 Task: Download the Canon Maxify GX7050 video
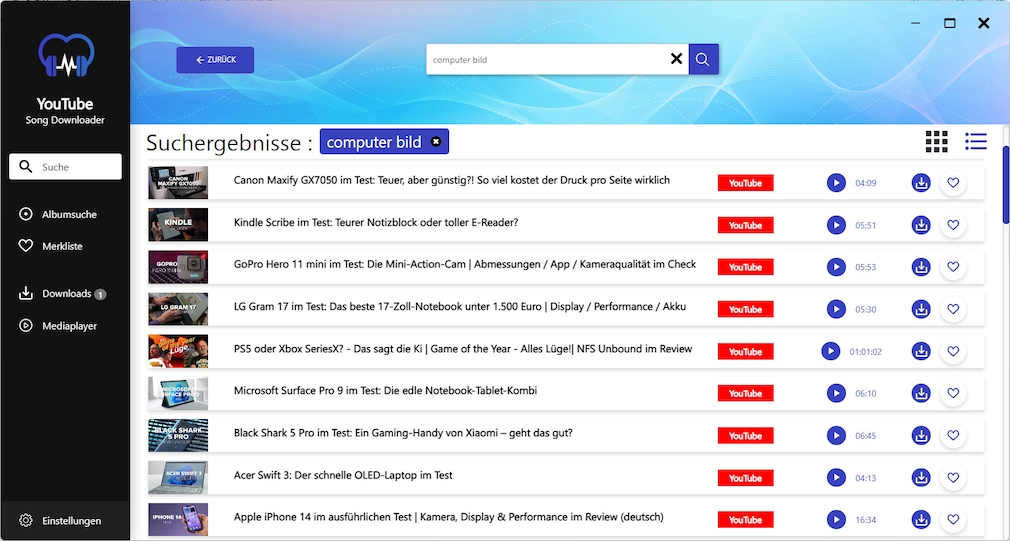point(921,183)
